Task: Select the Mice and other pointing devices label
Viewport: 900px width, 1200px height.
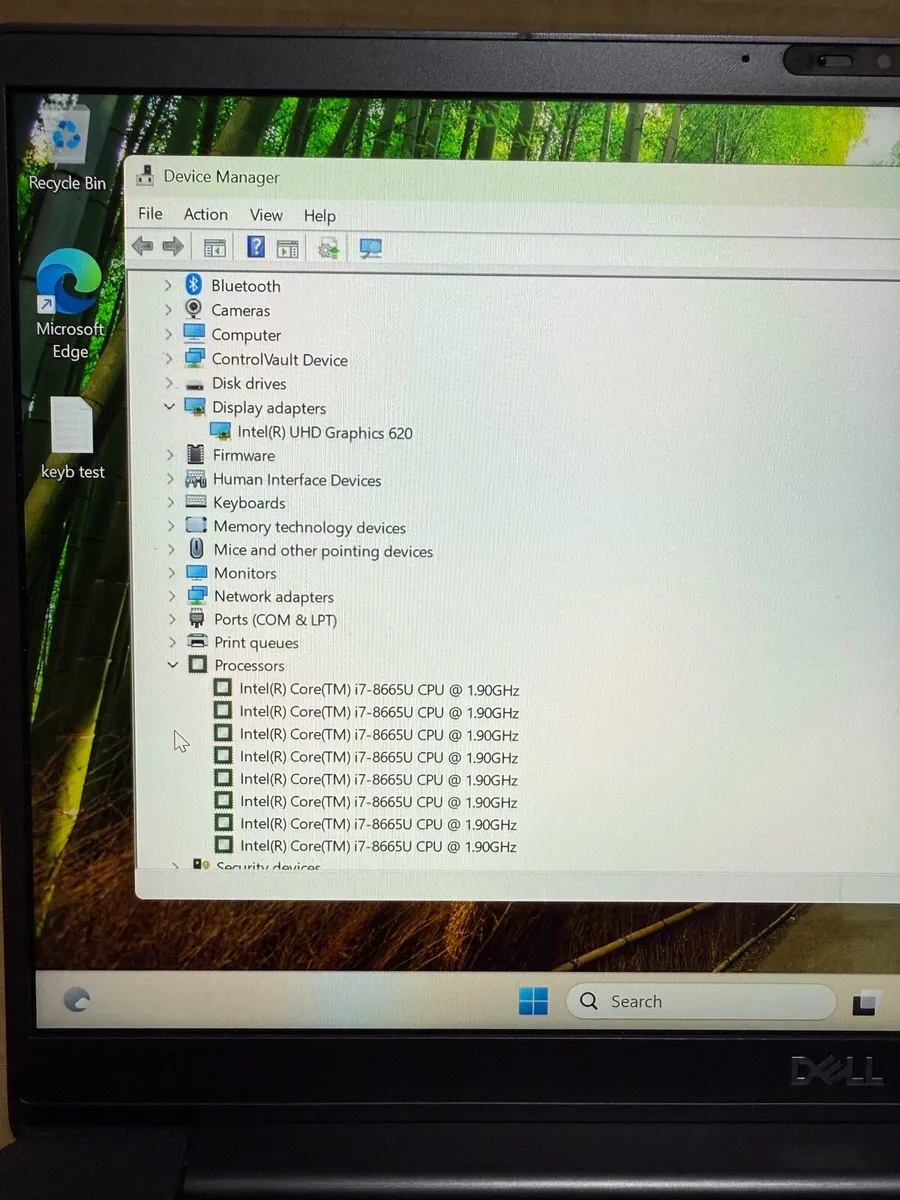Action: tap(323, 551)
